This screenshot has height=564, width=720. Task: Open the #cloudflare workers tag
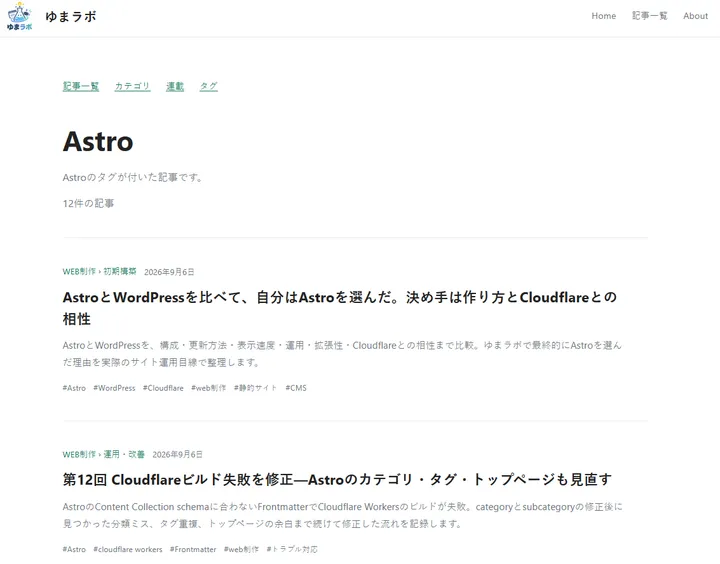pyautogui.click(x=128, y=549)
